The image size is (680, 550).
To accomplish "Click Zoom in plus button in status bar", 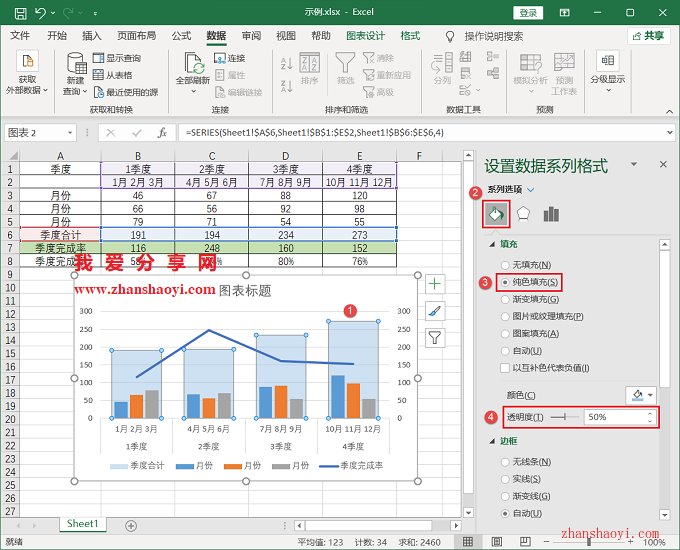I will (x=630, y=542).
